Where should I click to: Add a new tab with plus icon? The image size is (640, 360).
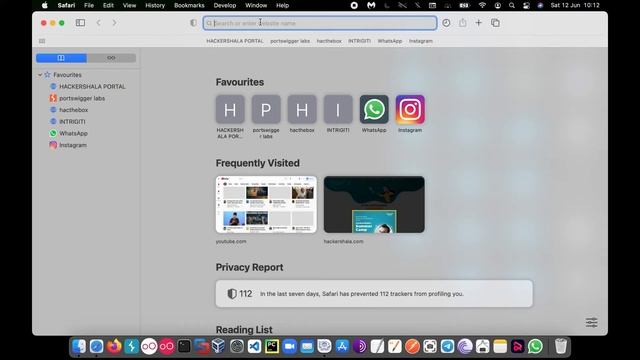point(478,23)
